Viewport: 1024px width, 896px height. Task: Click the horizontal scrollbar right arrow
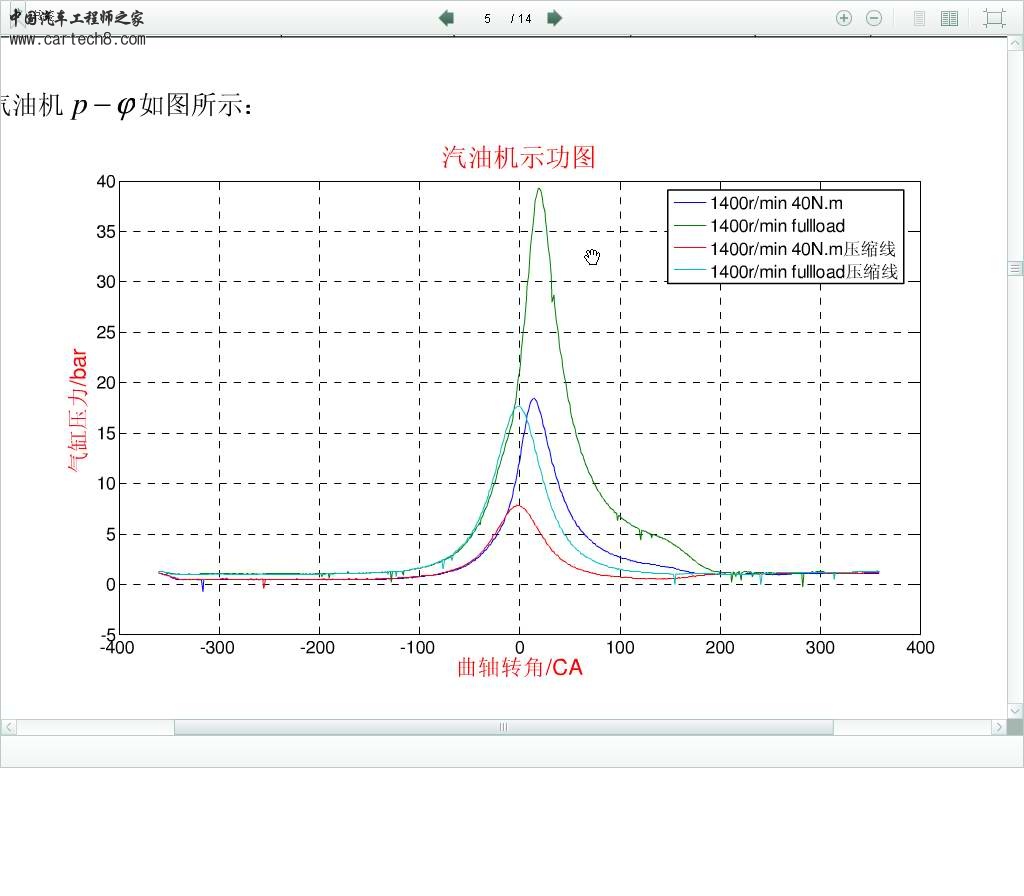[x=997, y=727]
